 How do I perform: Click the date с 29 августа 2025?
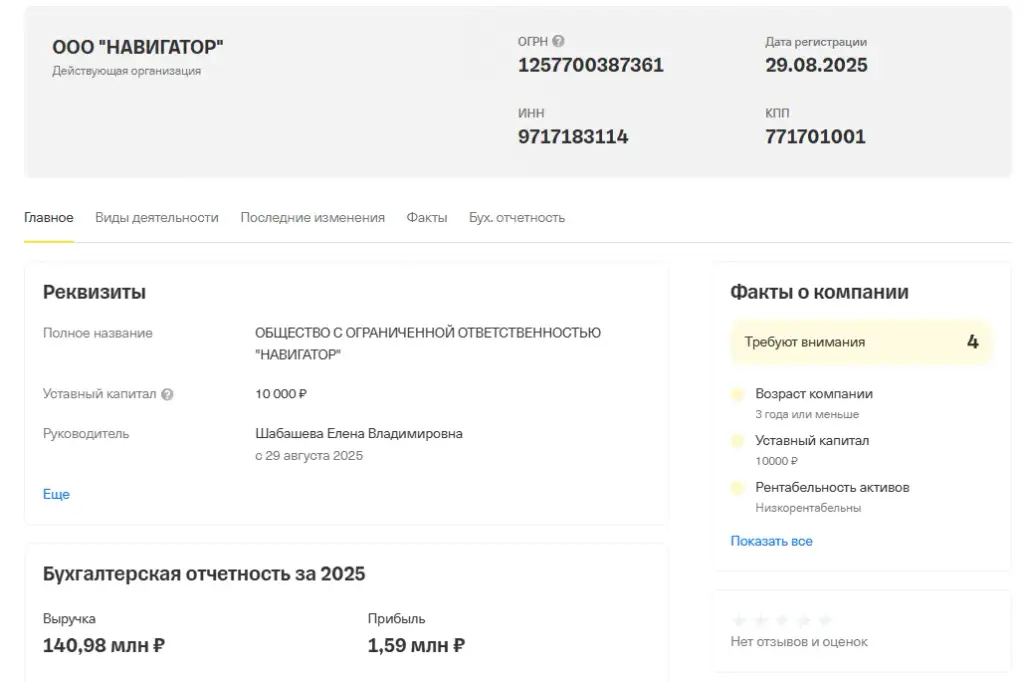[309, 456]
